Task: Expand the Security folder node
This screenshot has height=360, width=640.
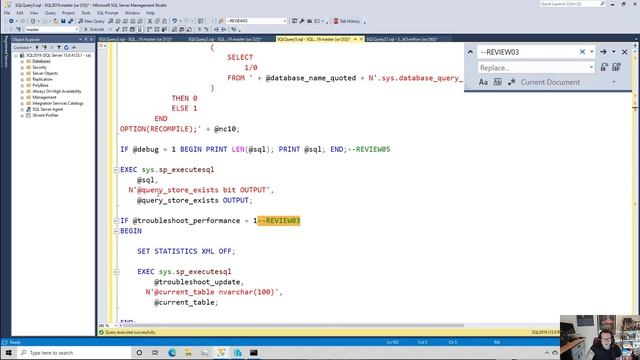Action: (x=22, y=67)
